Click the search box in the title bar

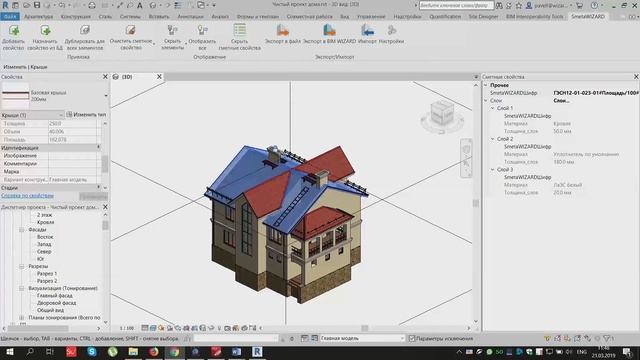pyautogui.click(x=456, y=5)
